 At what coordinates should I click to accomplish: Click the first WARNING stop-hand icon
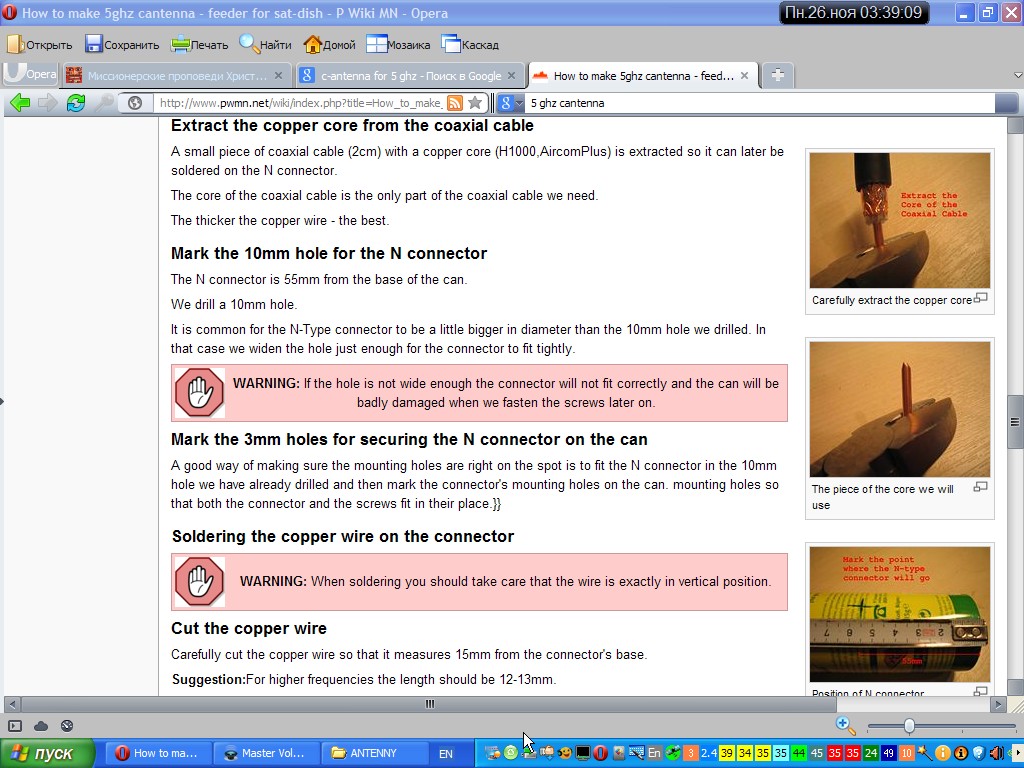[199, 392]
